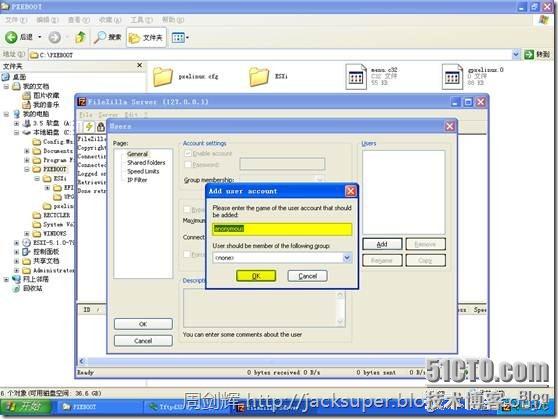Select the gpxelinux.0 file icon
The height and width of the screenshot is (419, 558).
(452, 77)
